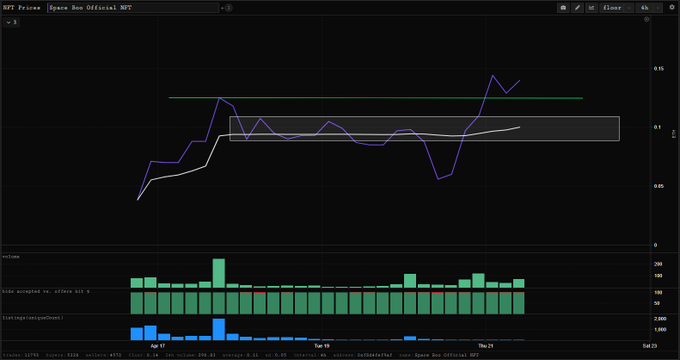The width and height of the screenshot is (680, 360).
Task: Click the Apr 17 date axis label
Action: pos(158,346)
